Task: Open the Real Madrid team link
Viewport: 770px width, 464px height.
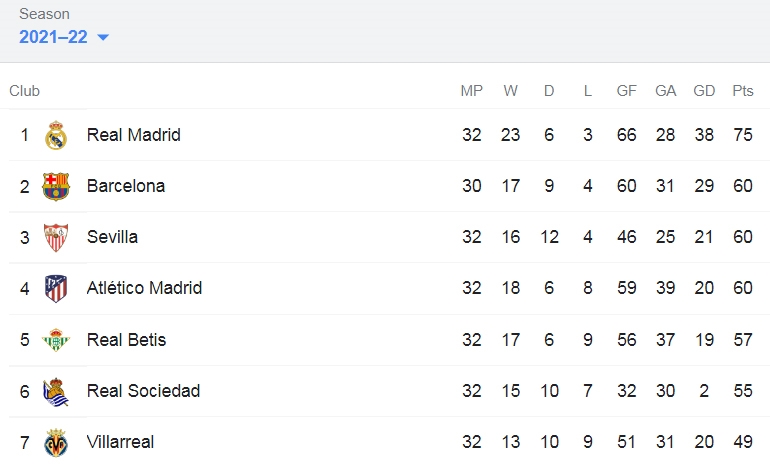Action: pos(134,135)
